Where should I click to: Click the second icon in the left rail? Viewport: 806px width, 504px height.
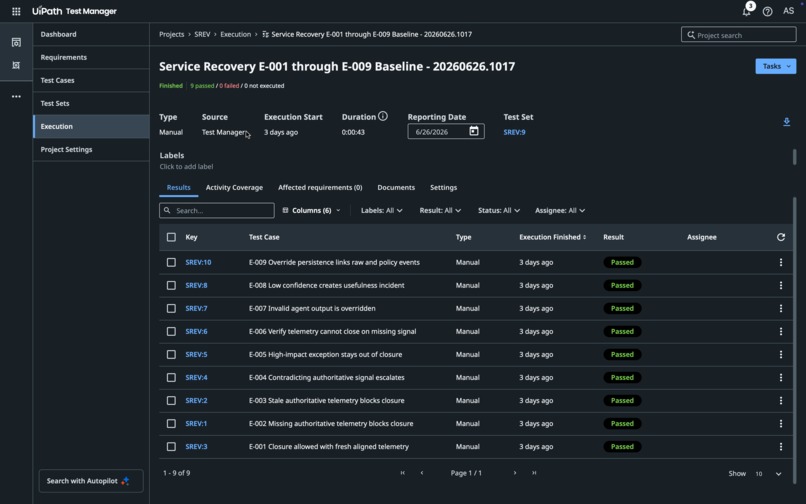[16, 65]
